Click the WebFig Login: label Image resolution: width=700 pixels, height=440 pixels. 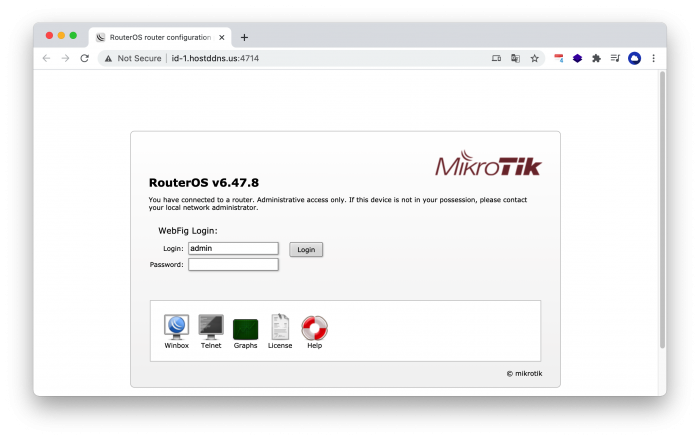click(x=188, y=231)
